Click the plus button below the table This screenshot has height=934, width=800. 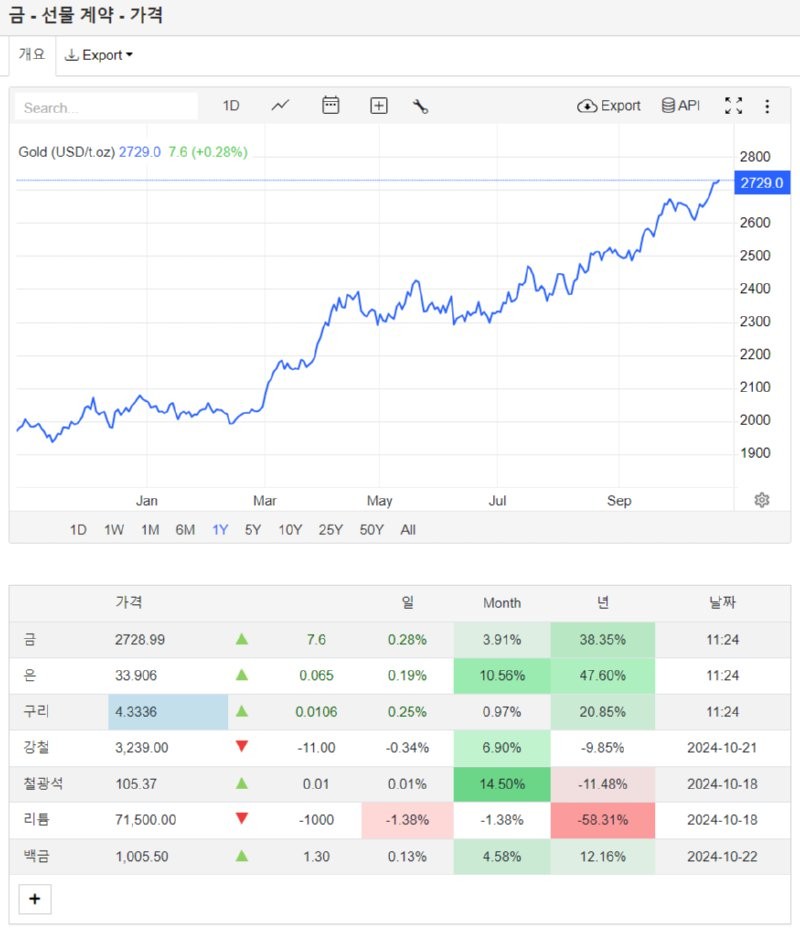35,899
